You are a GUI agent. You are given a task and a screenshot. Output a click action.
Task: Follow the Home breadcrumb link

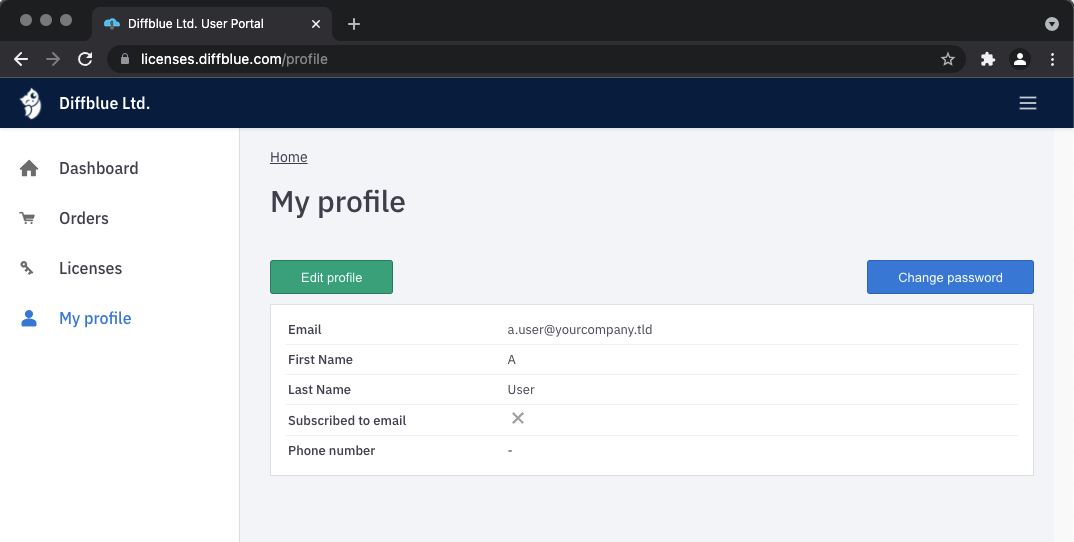[289, 157]
